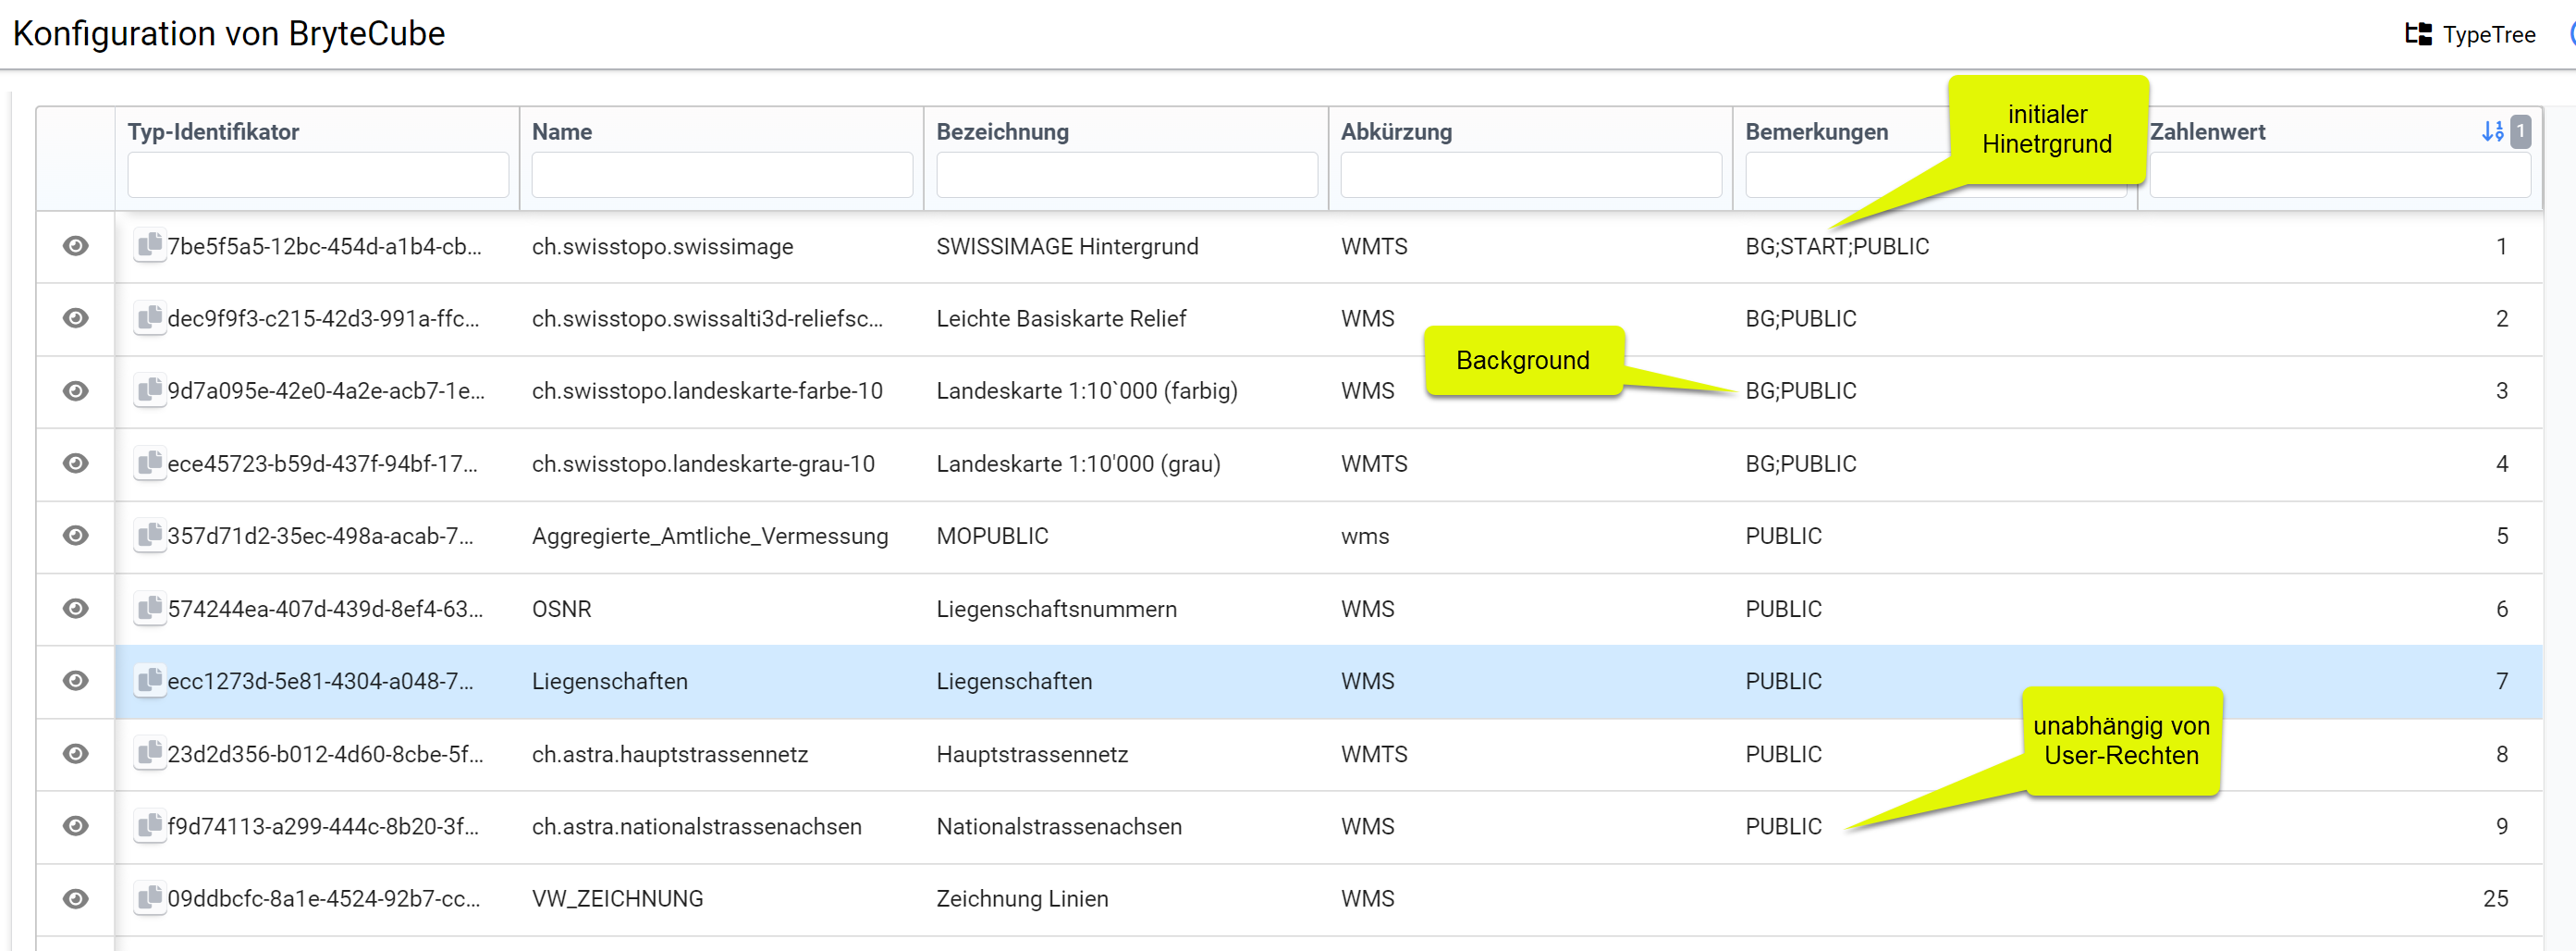The width and height of the screenshot is (2576, 951).
Task: Click PUBLIC remarks in OSNR row
Action: (1784, 609)
